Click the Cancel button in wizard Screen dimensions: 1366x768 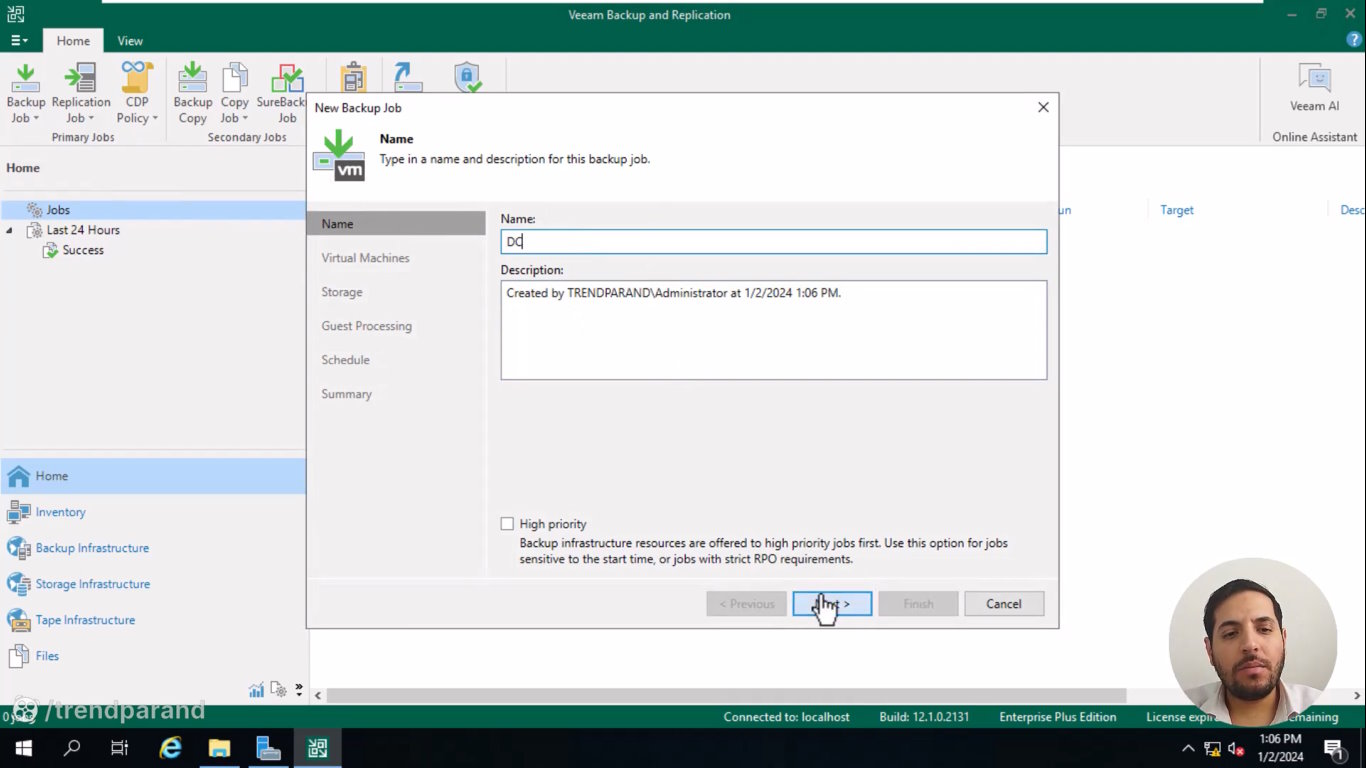click(1004, 604)
